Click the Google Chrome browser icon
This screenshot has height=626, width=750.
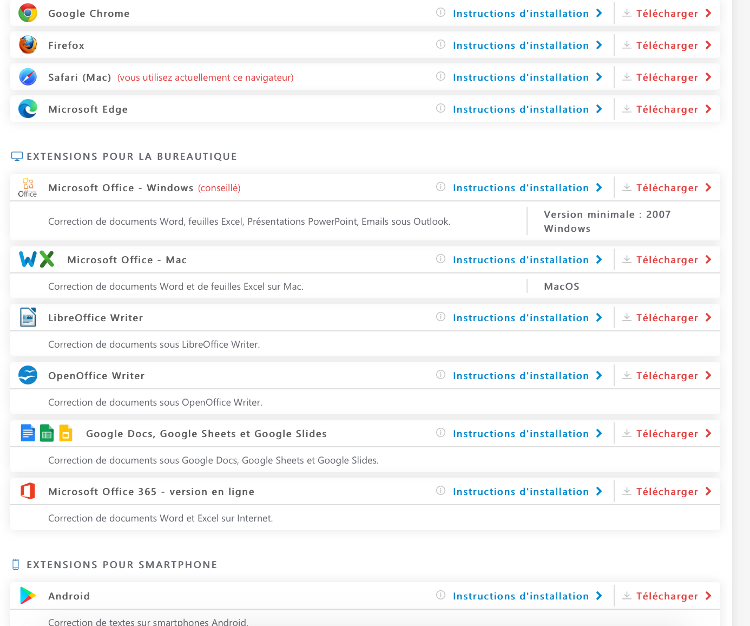click(x=28, y=13)
